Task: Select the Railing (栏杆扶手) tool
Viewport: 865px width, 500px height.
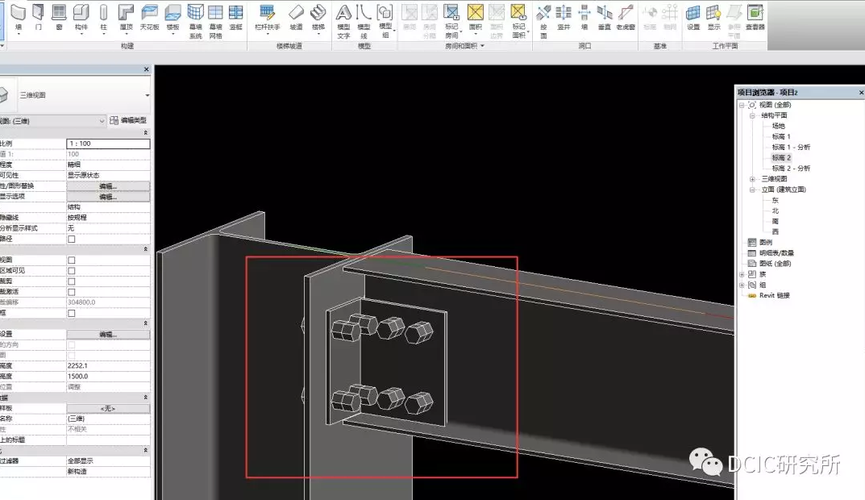Action: pos(268,17)
